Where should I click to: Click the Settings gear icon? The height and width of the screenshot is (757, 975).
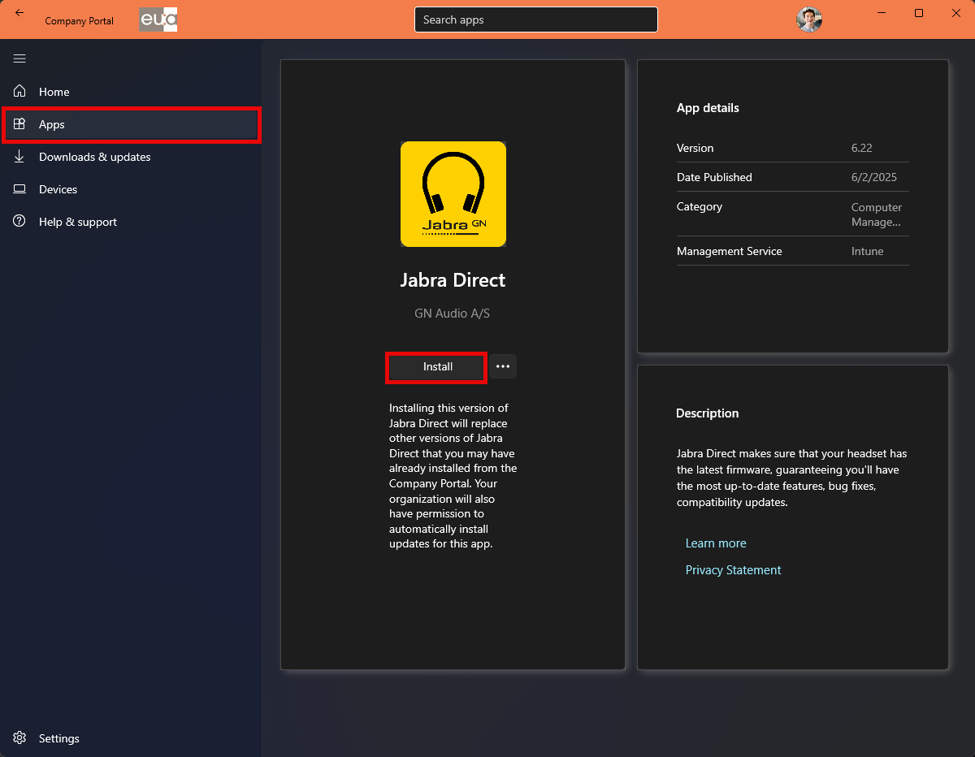(19, 738)
